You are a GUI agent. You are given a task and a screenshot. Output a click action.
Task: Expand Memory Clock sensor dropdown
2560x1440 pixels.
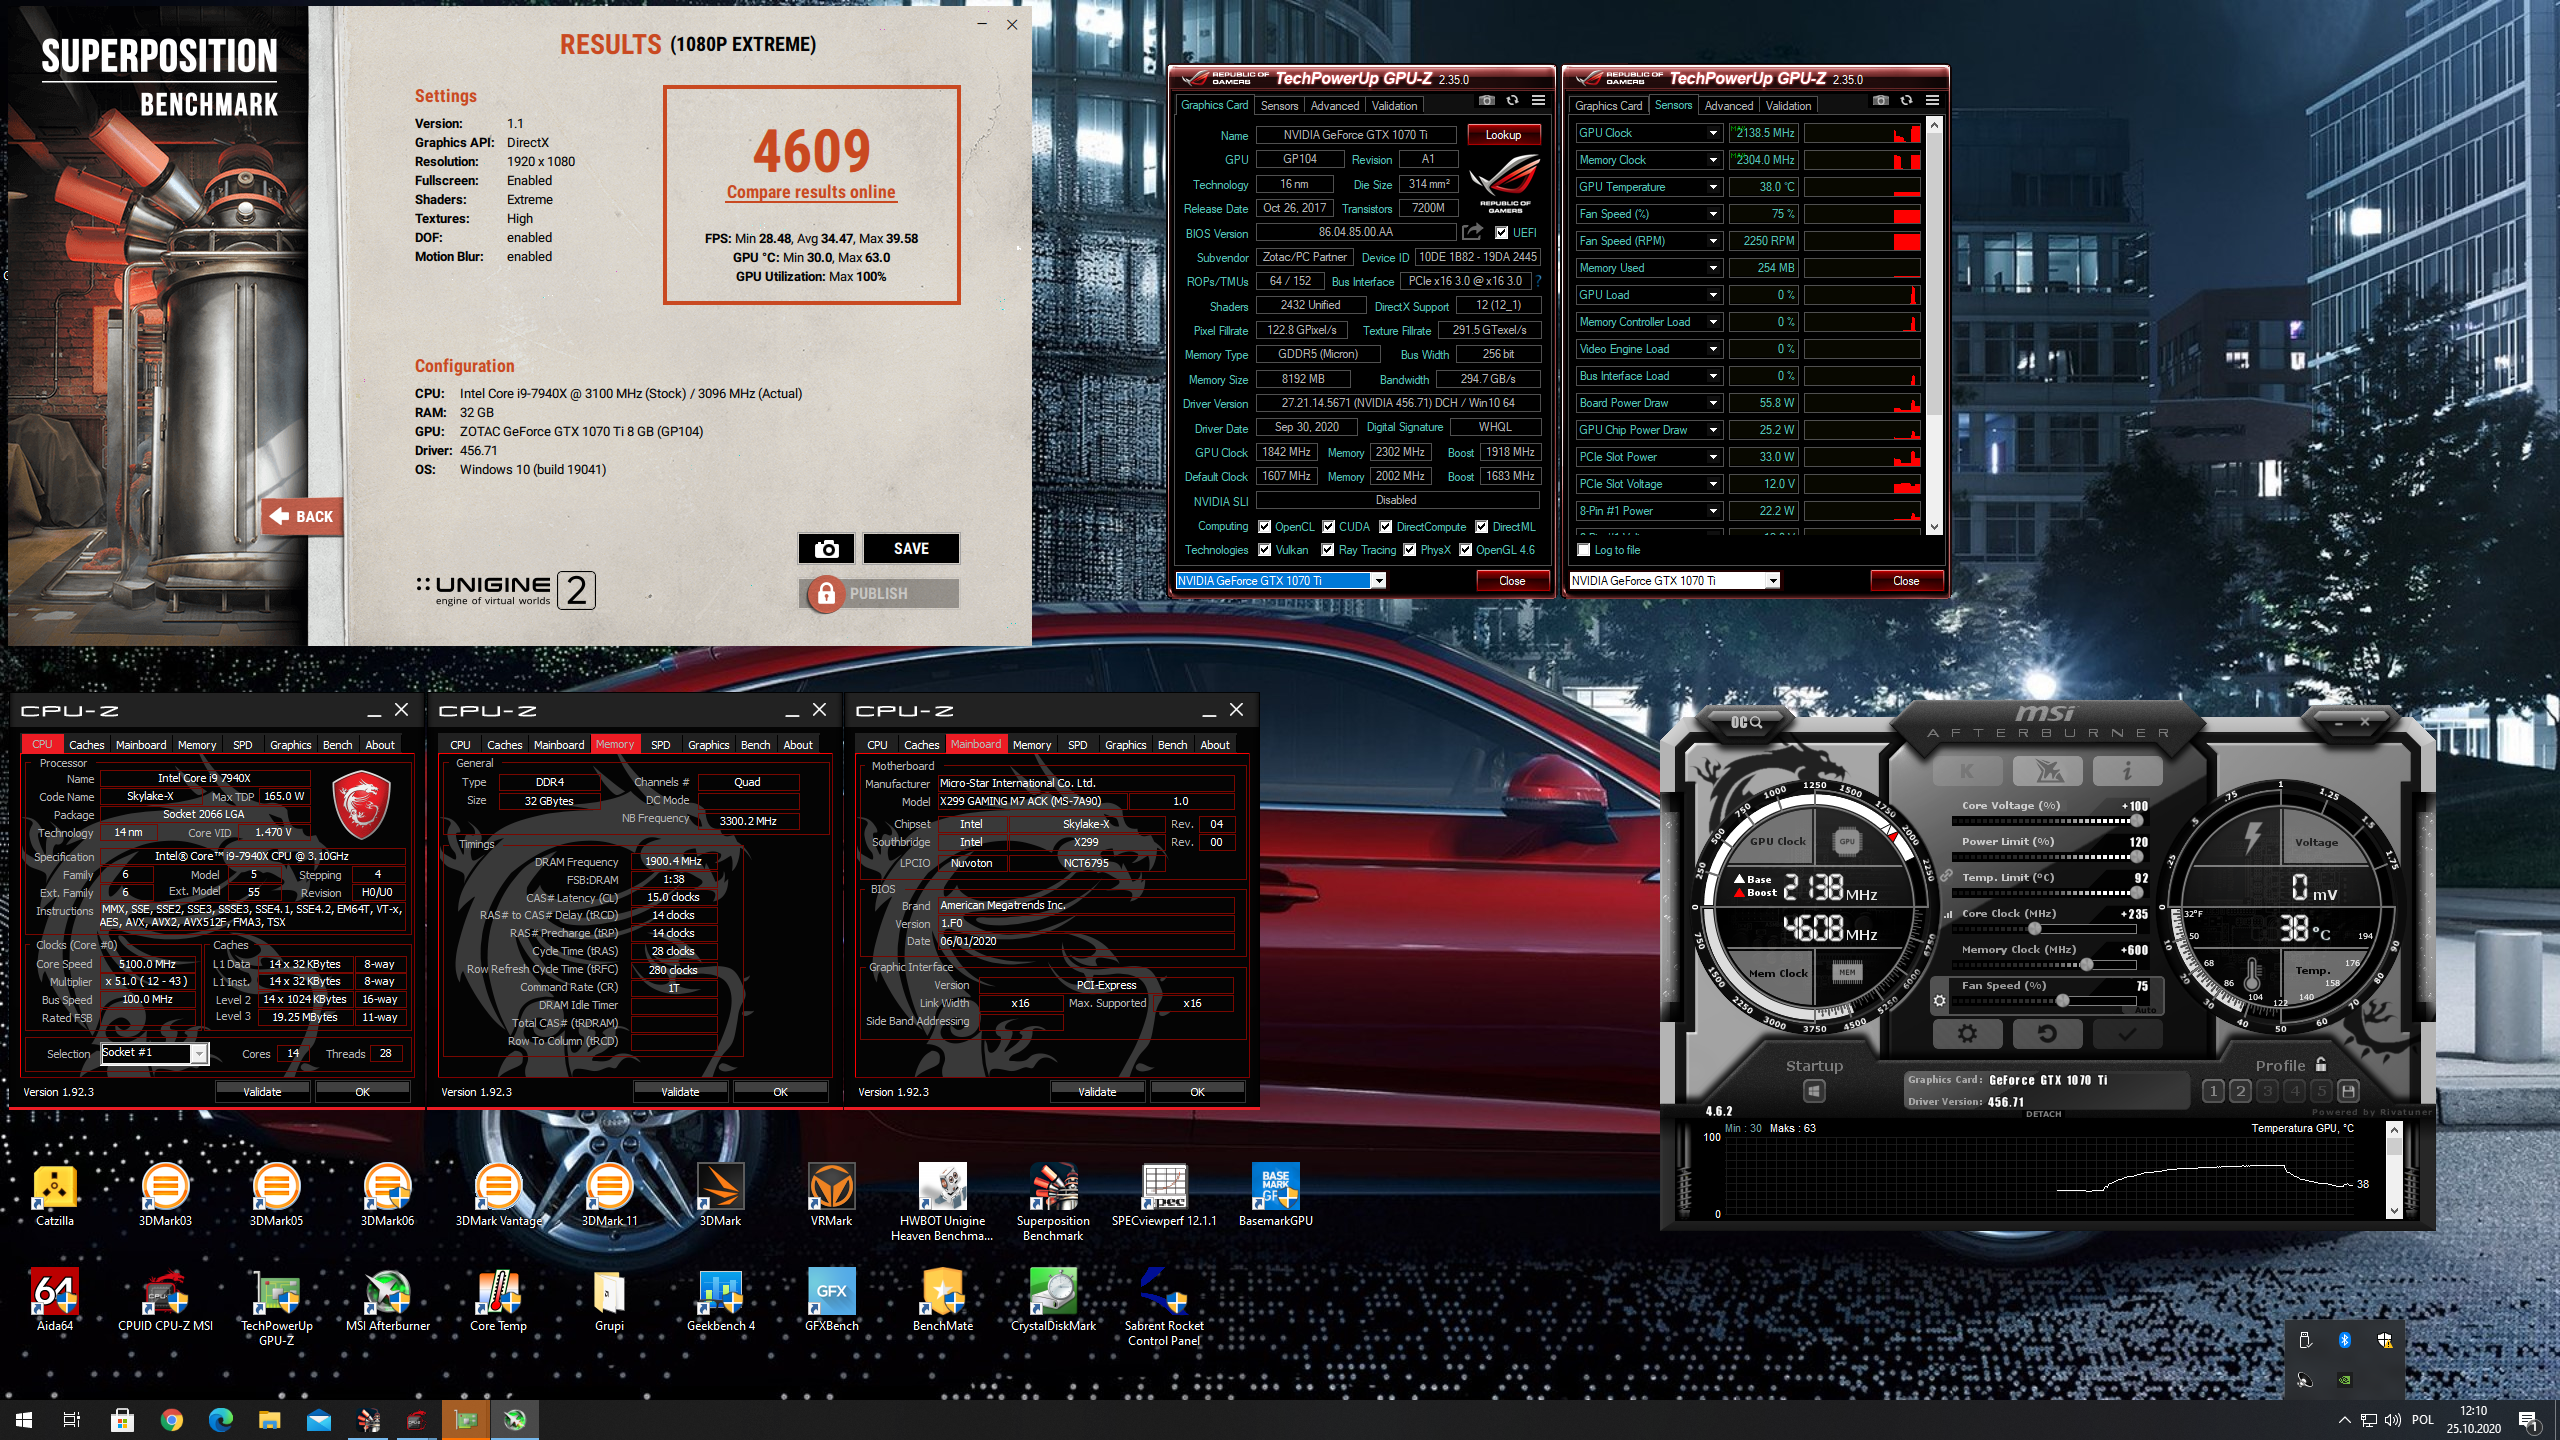click(x=1712, y=160)
